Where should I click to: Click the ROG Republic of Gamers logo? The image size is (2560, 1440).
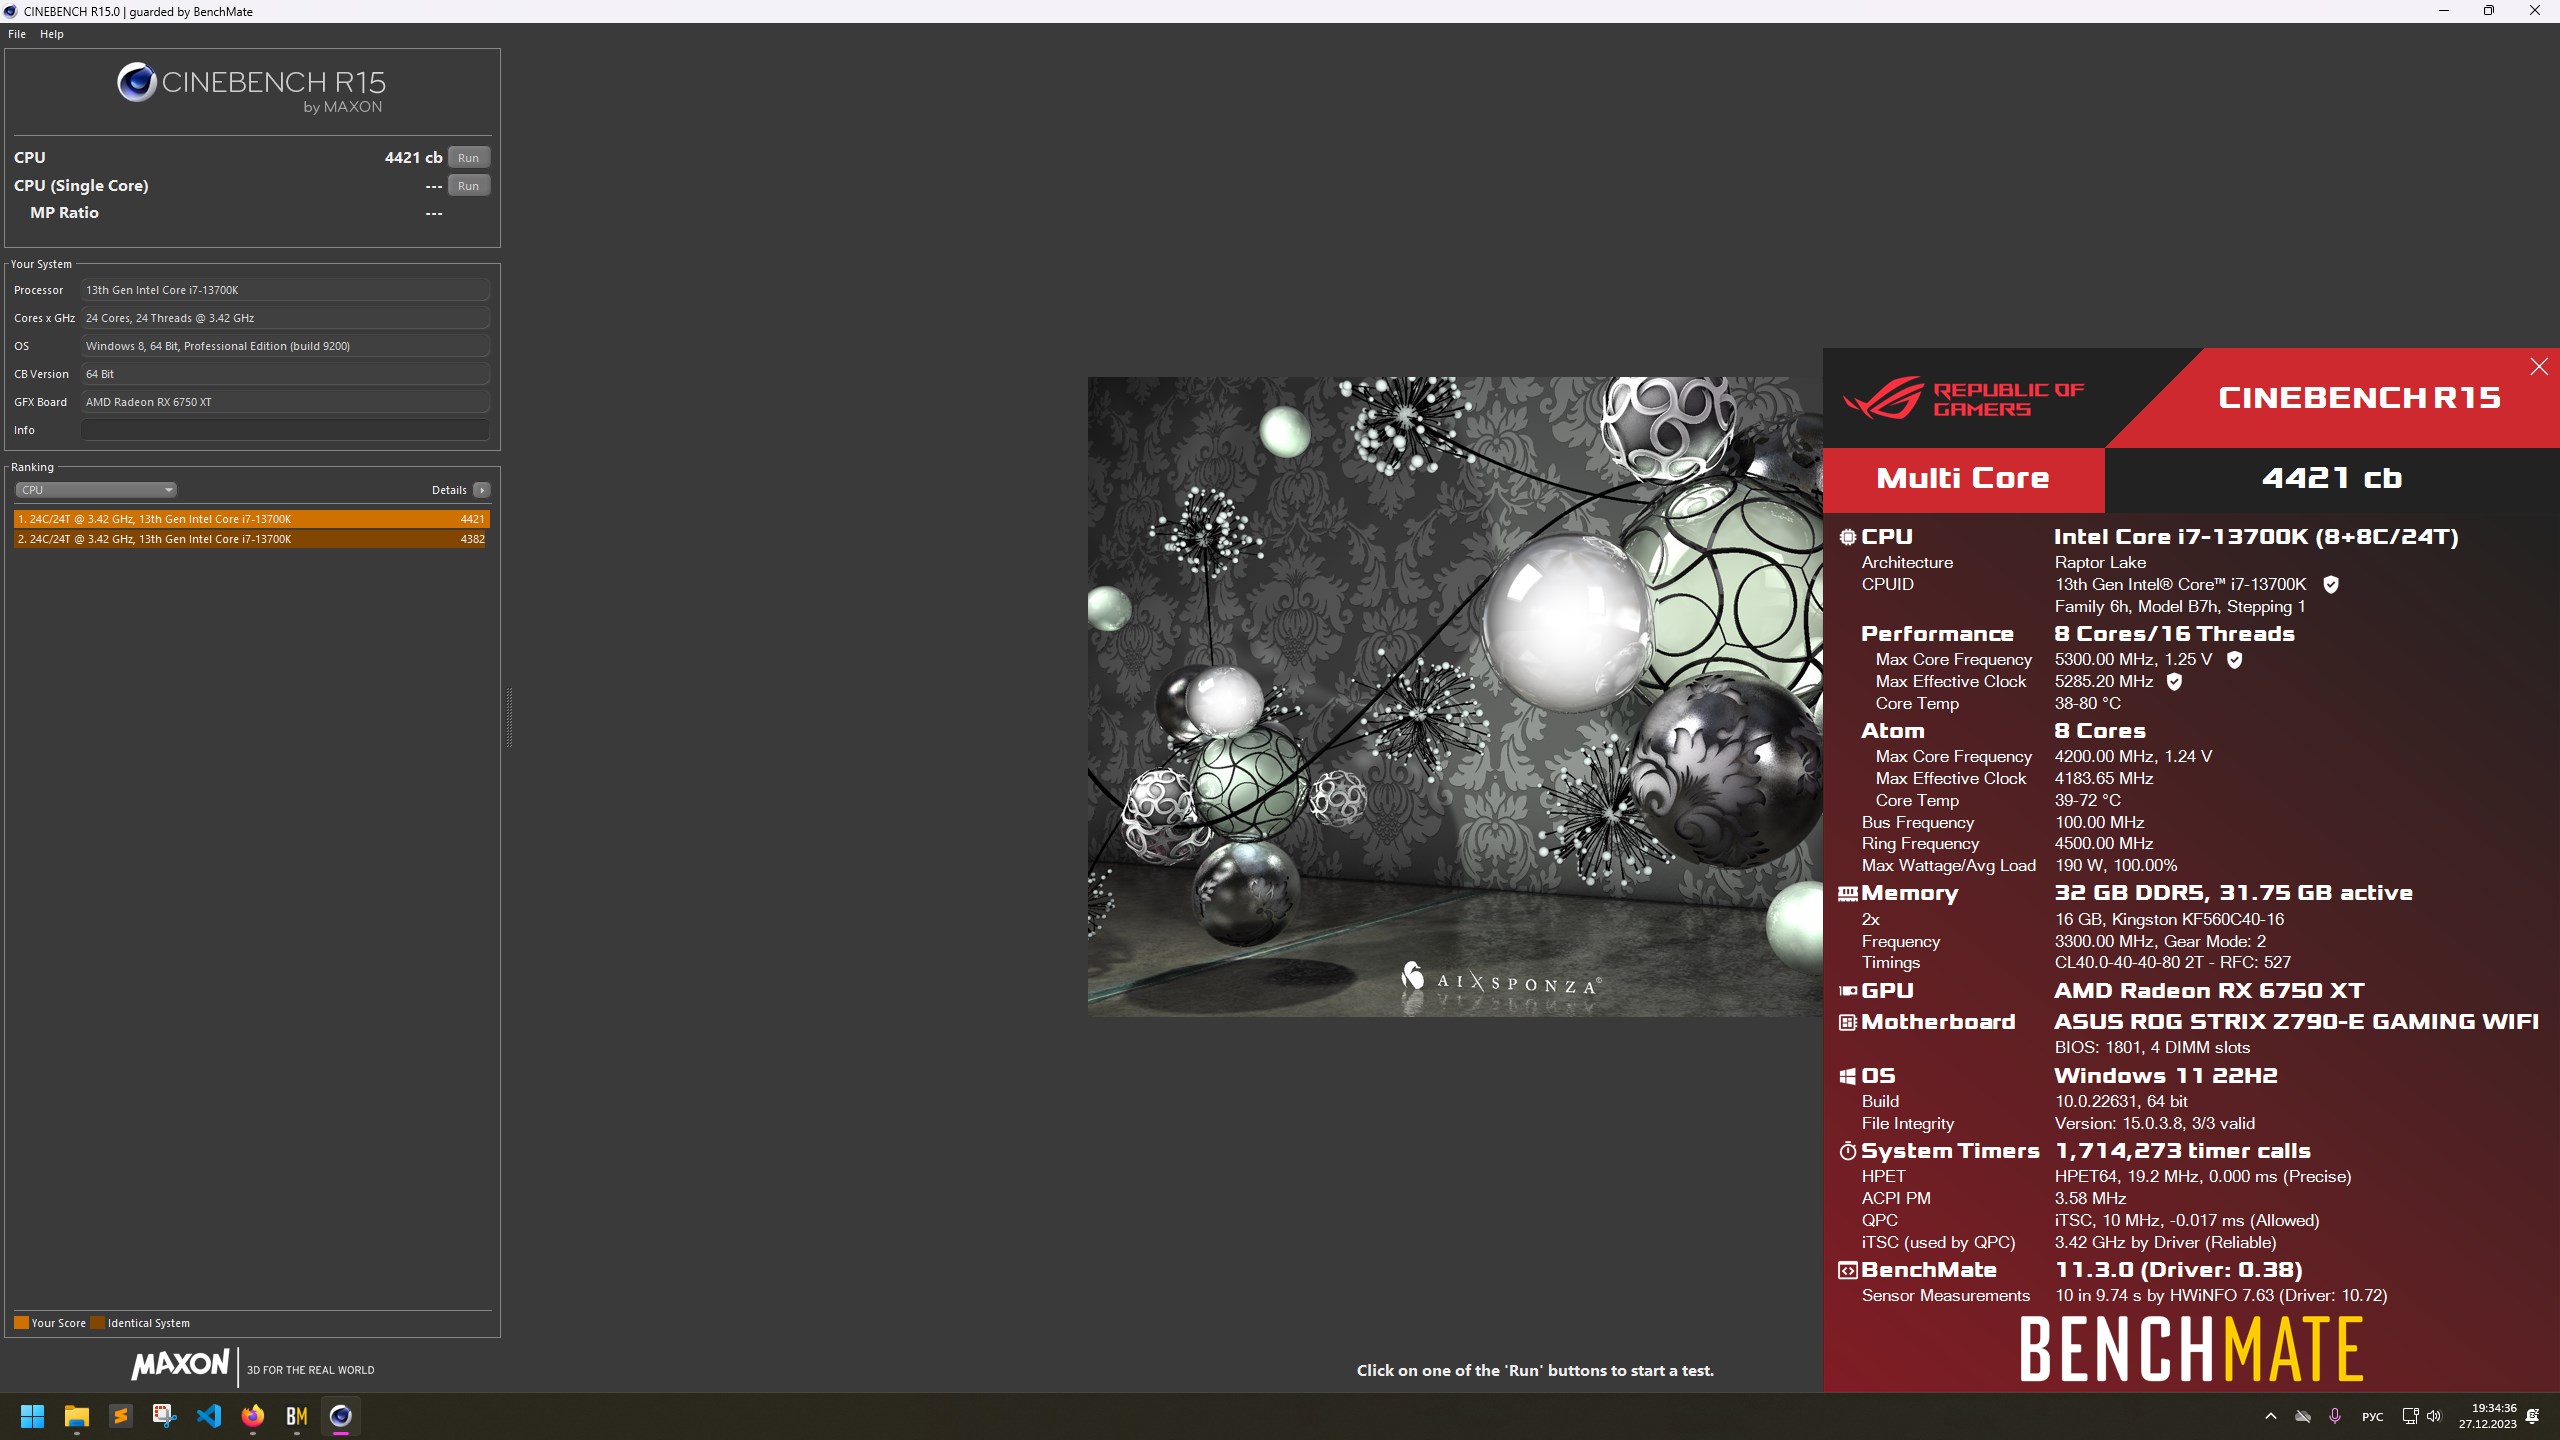[x=1964, y=399]
